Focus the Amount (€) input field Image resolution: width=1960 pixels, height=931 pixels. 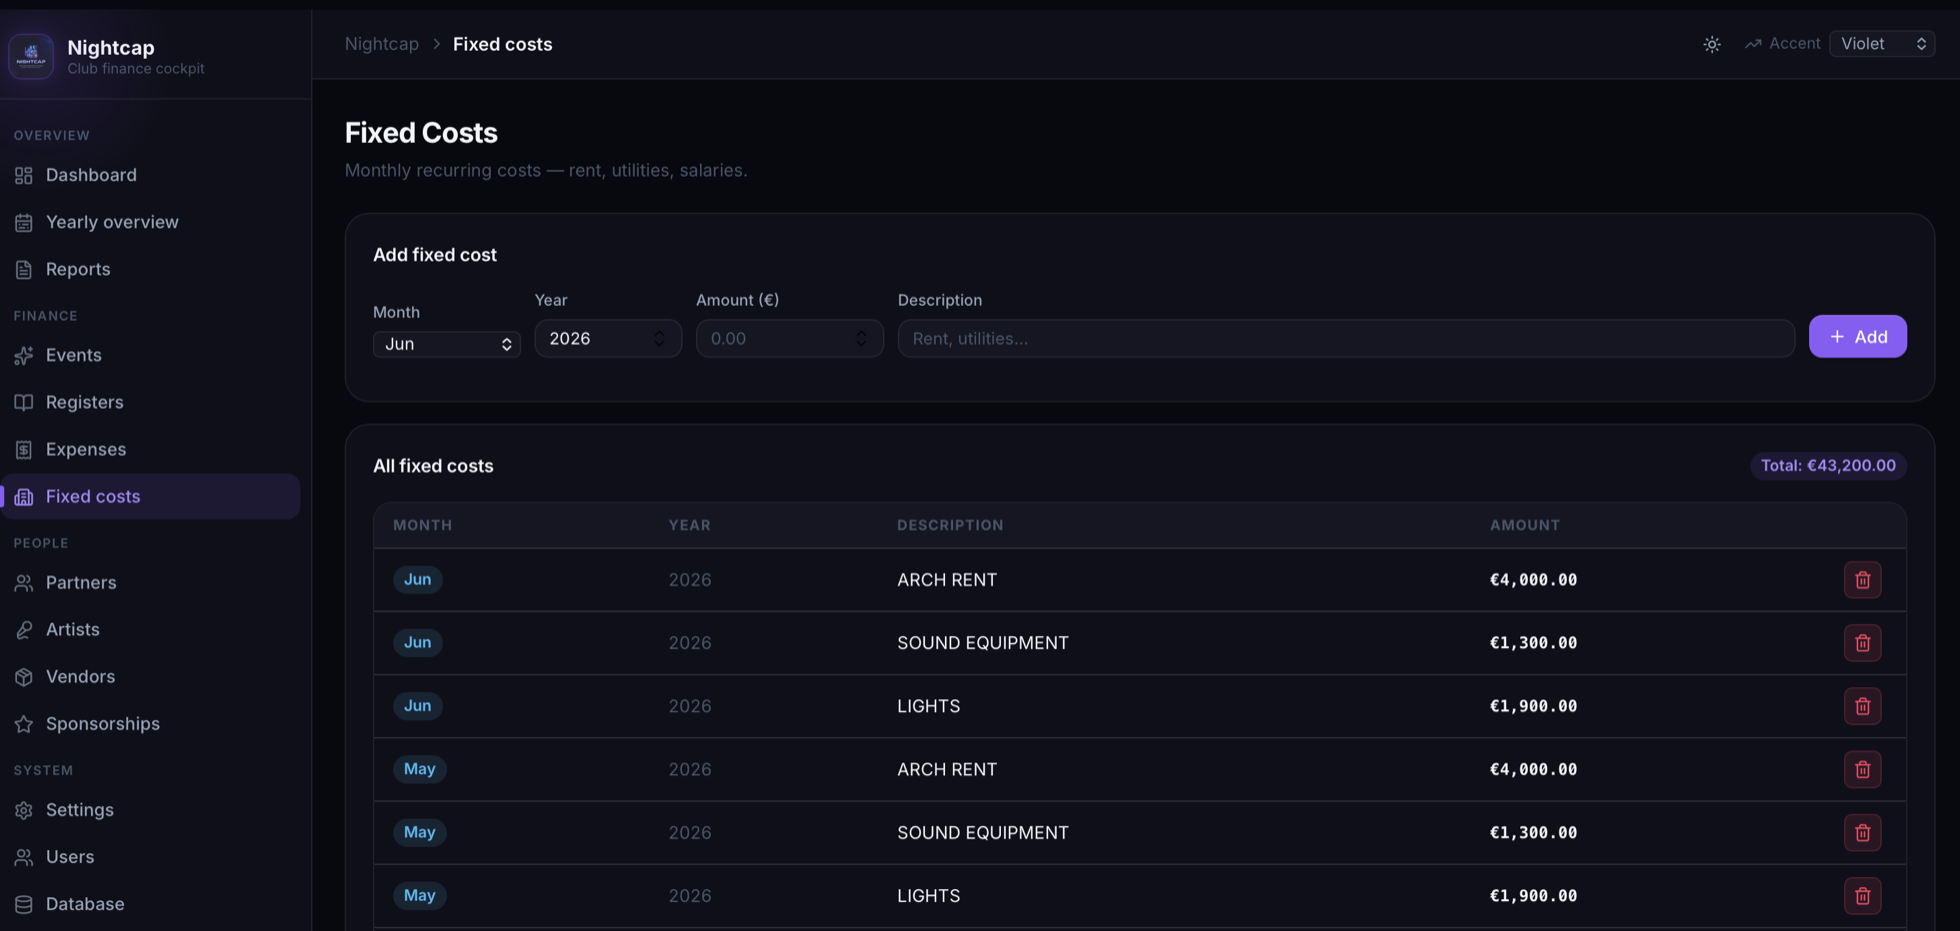(789, 338)
